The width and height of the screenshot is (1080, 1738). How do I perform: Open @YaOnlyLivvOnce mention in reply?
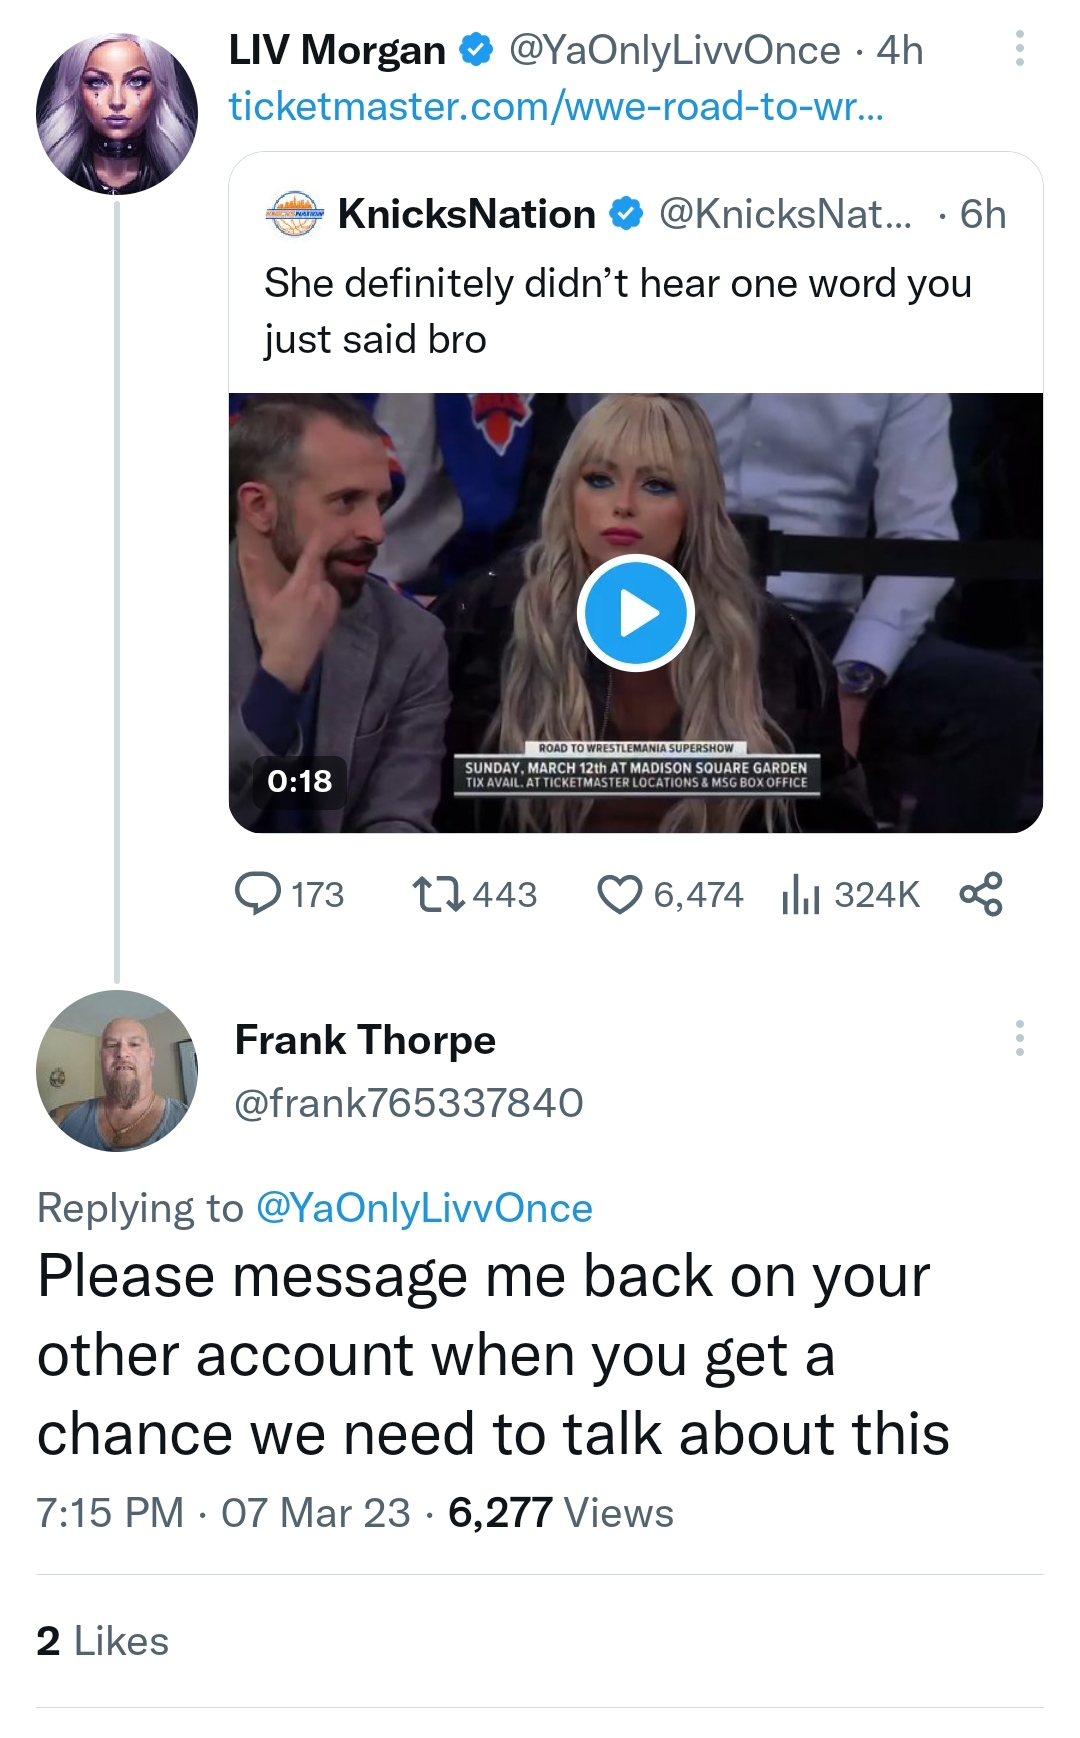pos(424,1208)
